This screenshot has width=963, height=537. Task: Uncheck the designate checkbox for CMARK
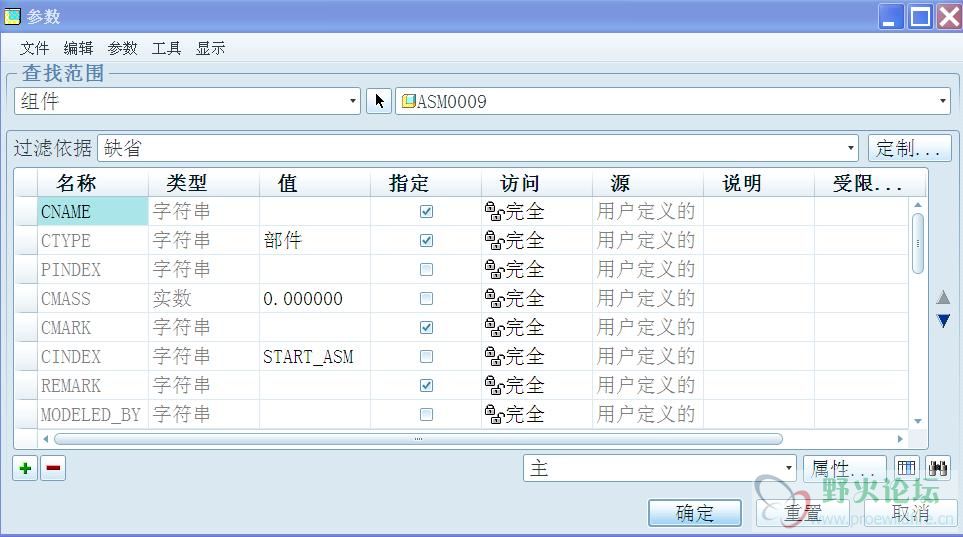coord(426,327)
